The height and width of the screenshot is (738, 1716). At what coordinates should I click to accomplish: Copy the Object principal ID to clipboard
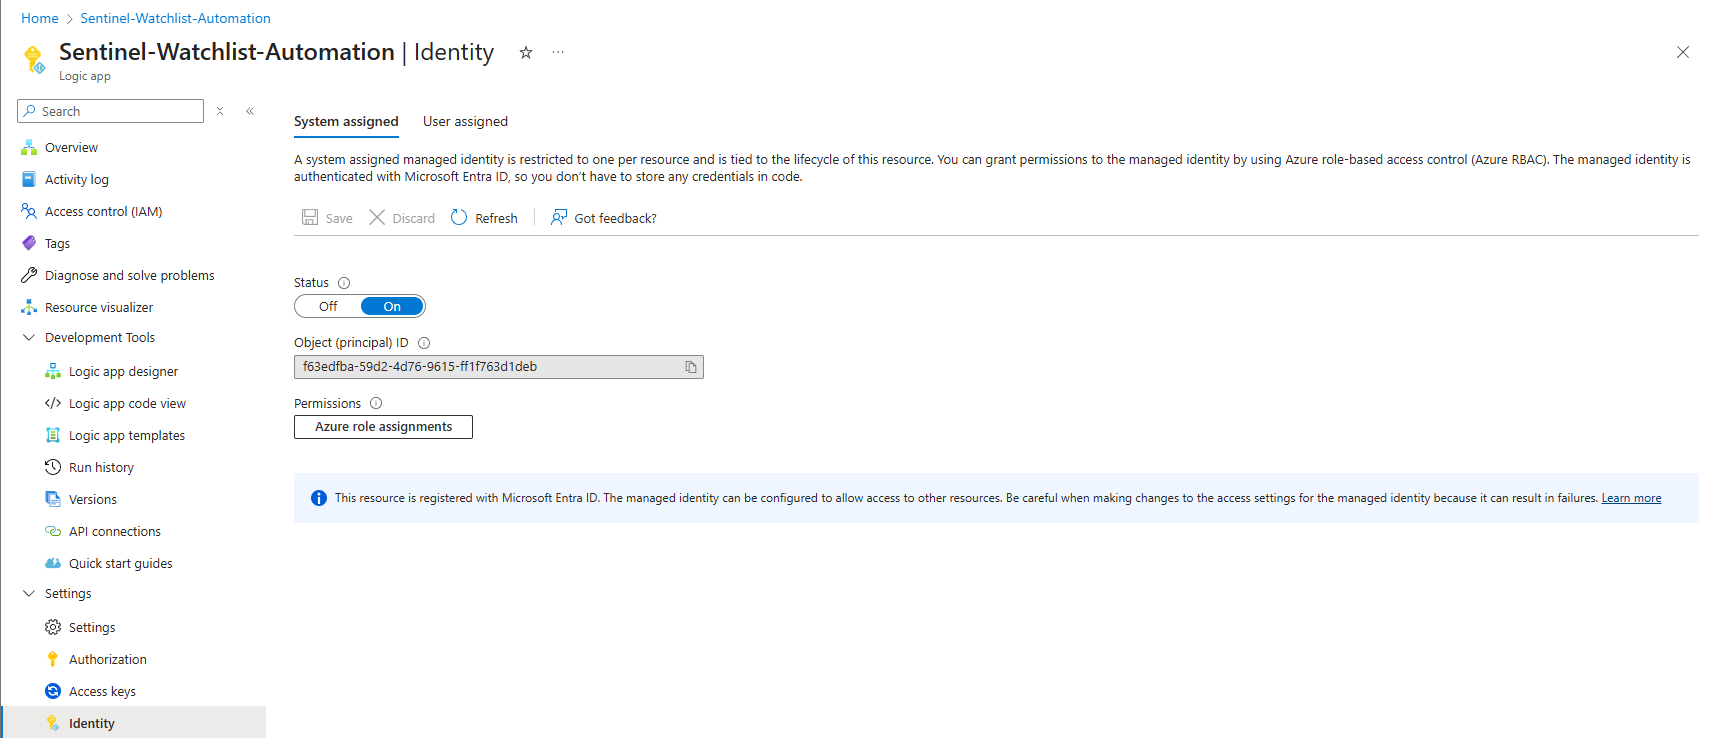691,367
